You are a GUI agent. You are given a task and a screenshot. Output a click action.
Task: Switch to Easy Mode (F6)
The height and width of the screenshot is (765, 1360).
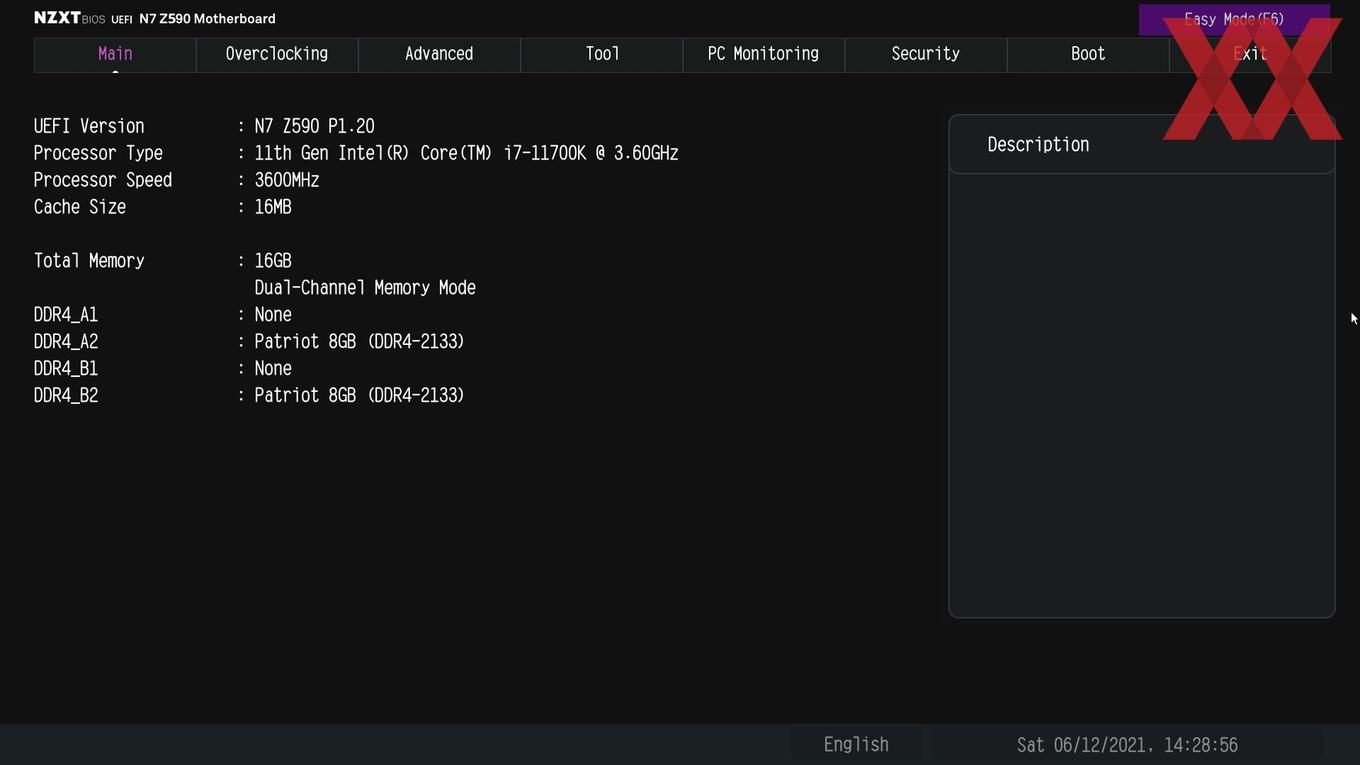(x=1234, y=19)
